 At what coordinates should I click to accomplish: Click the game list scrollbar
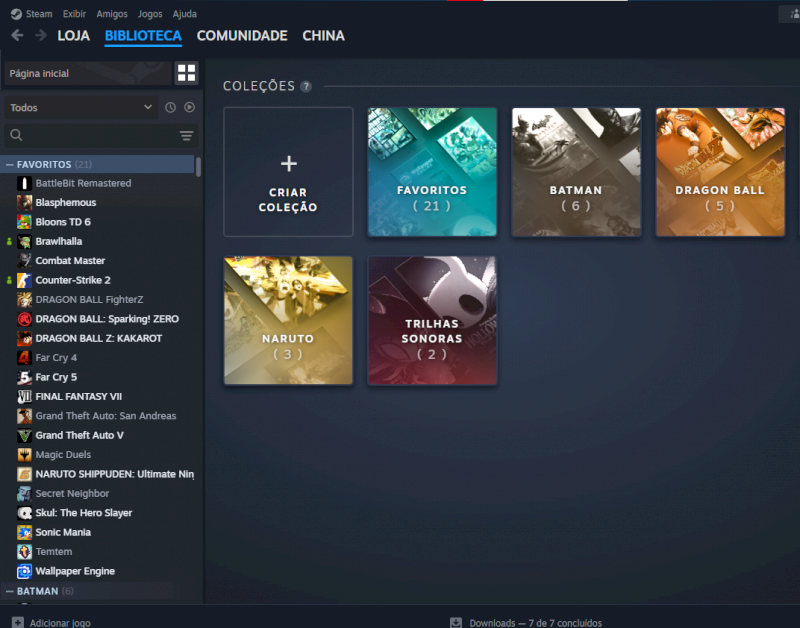point(198,167)
